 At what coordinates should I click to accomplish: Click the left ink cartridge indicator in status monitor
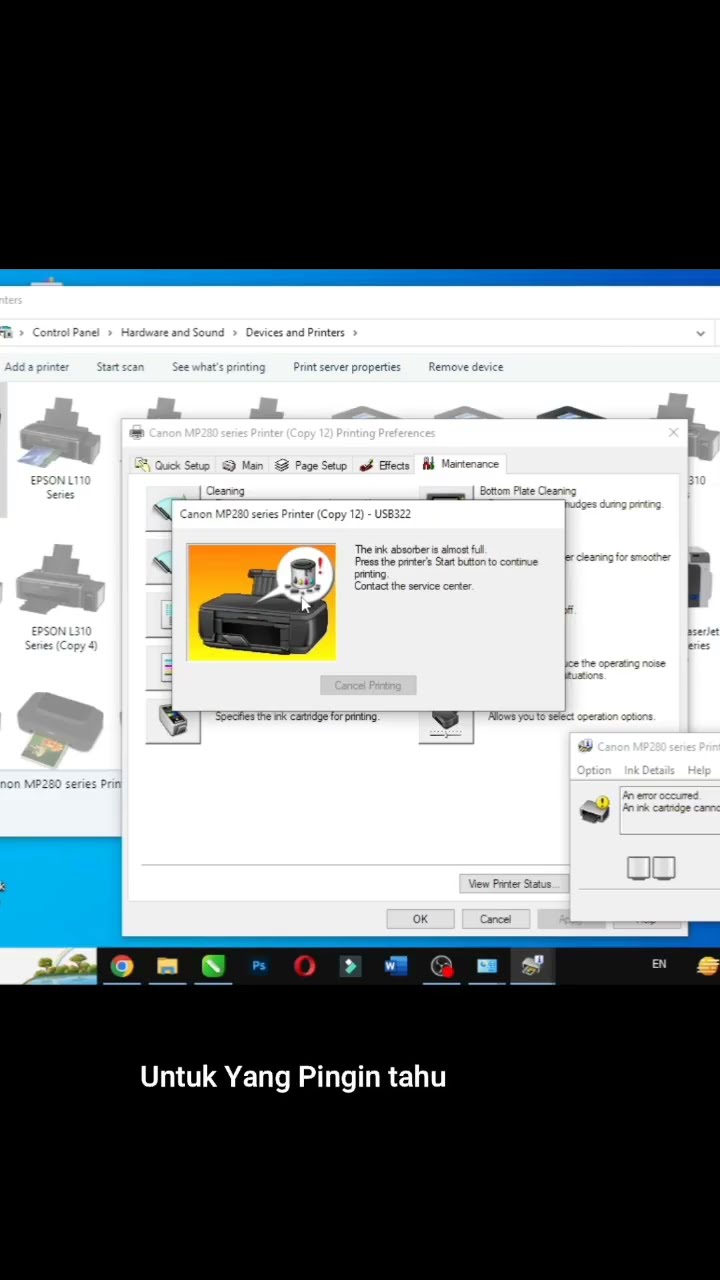pos(639,868)
